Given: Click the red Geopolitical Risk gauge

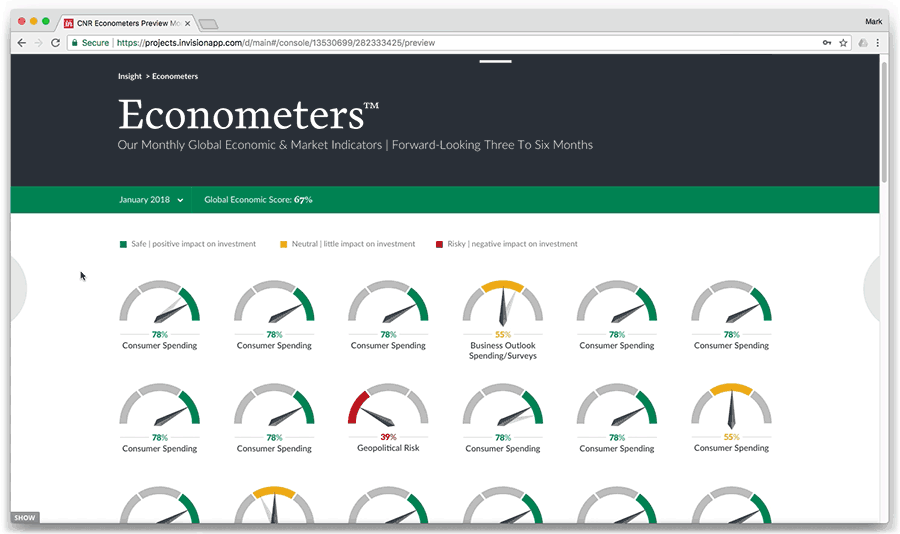Looking at the screenshot, I should point(388,406).
